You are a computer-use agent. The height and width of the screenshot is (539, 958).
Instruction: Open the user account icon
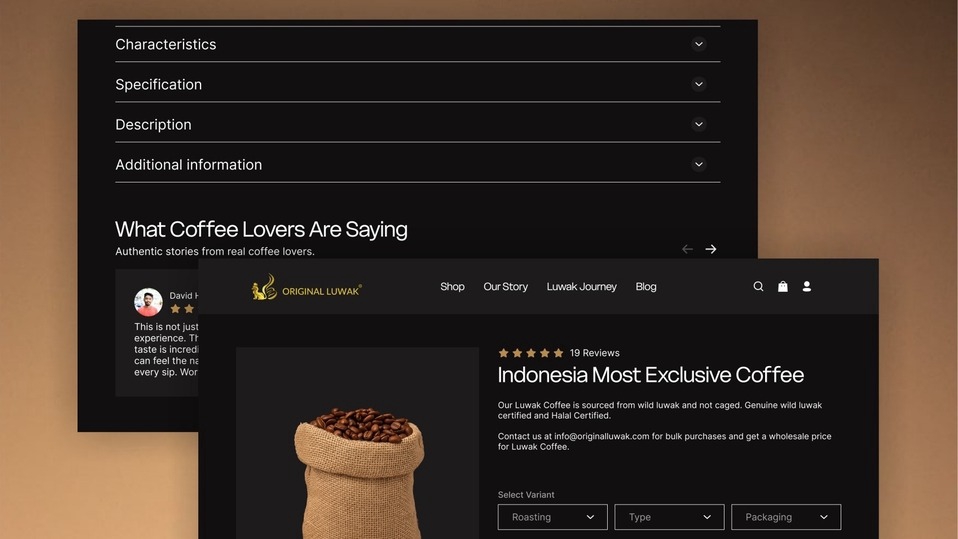tap(806, 286)
